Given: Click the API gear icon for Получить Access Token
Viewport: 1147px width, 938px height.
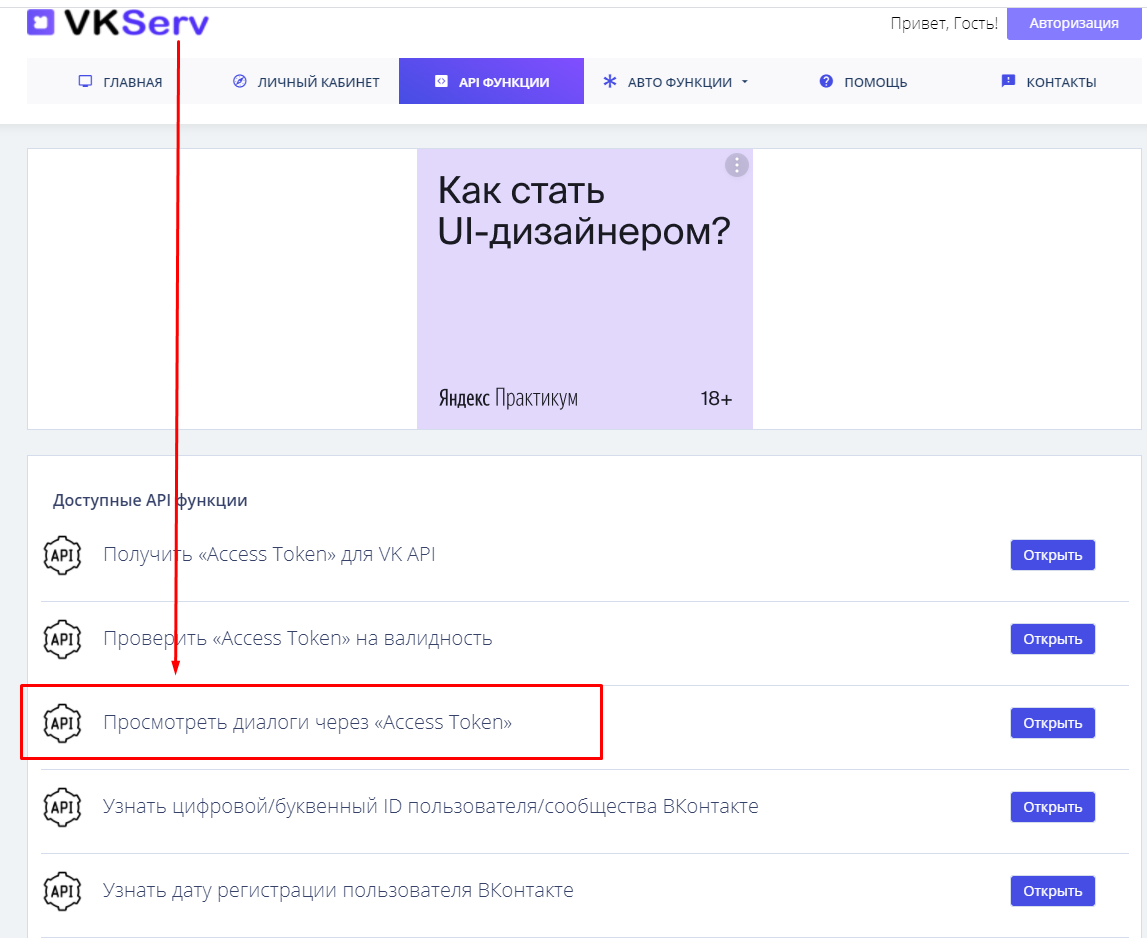Looking at the screenshot, I should click(x=62, y=555).
